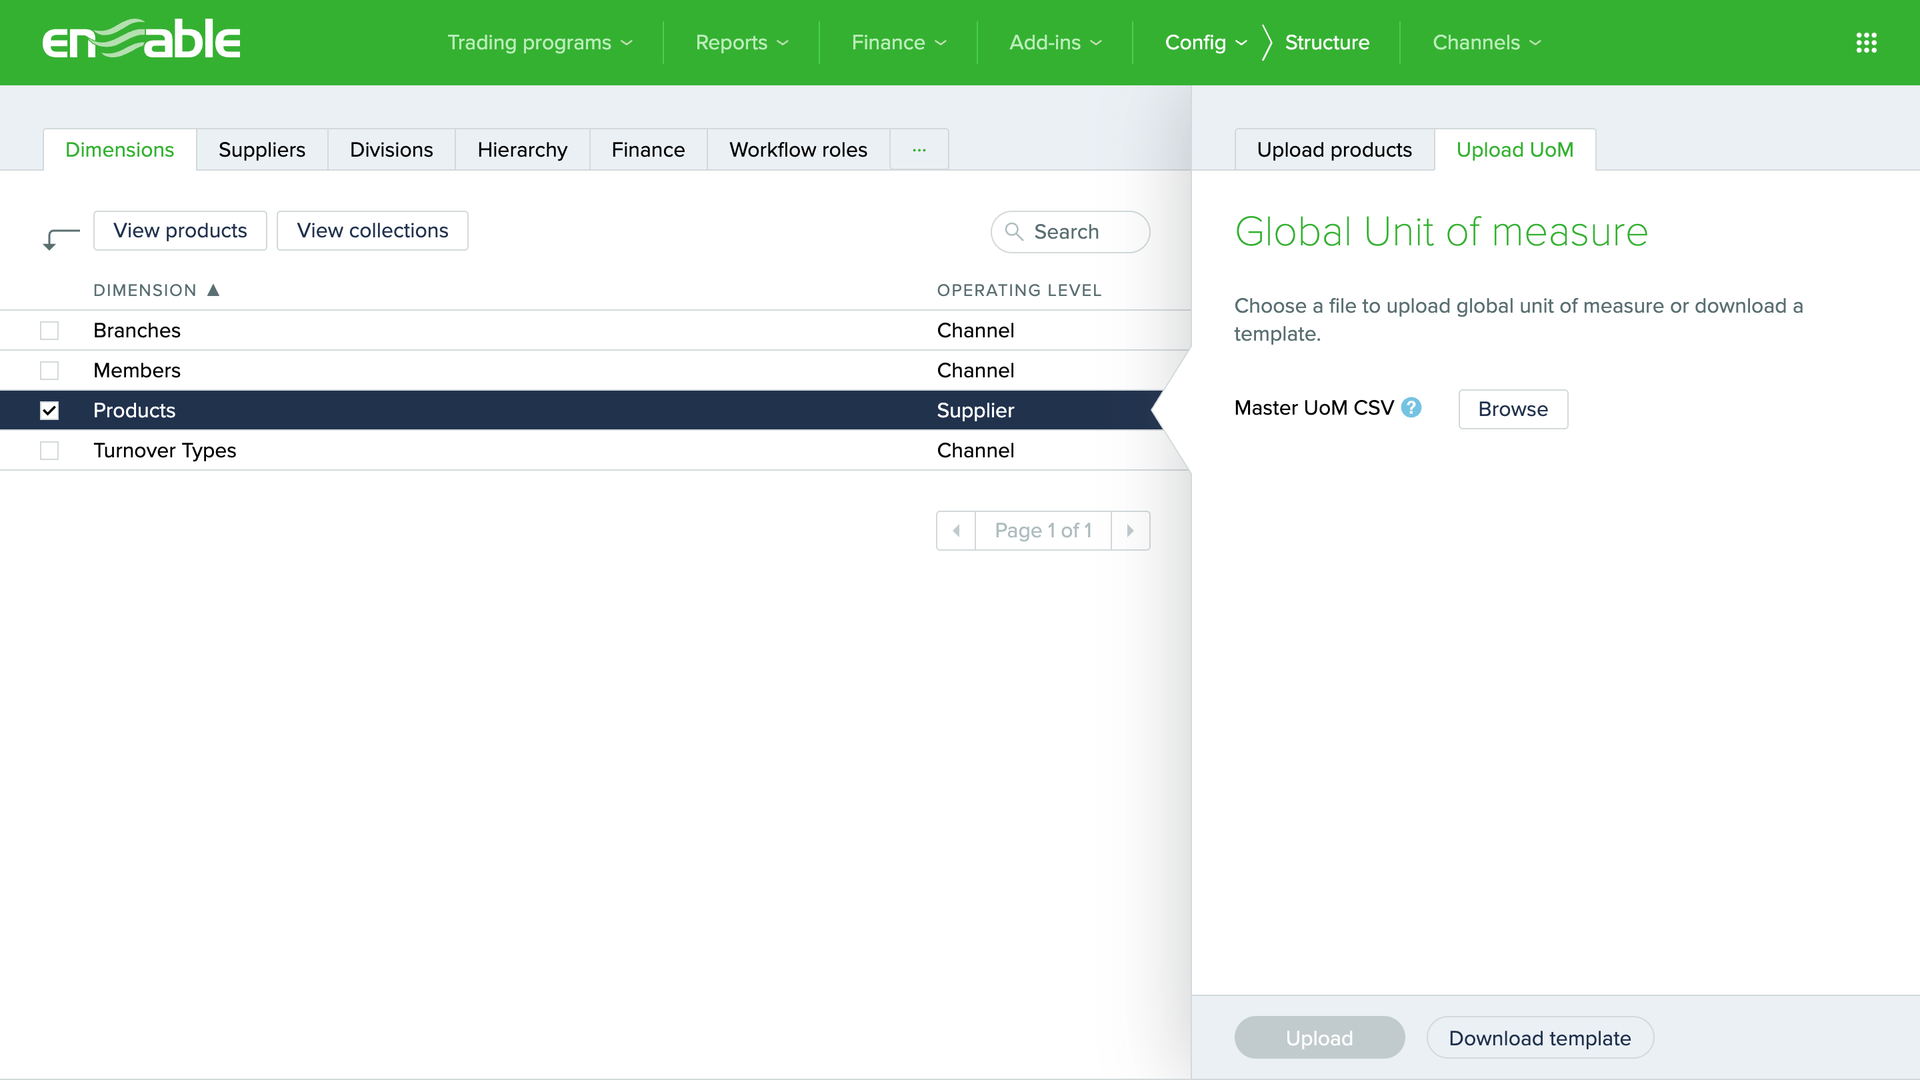Click the Download template button
1920x1080 pixels.
1539,1038
